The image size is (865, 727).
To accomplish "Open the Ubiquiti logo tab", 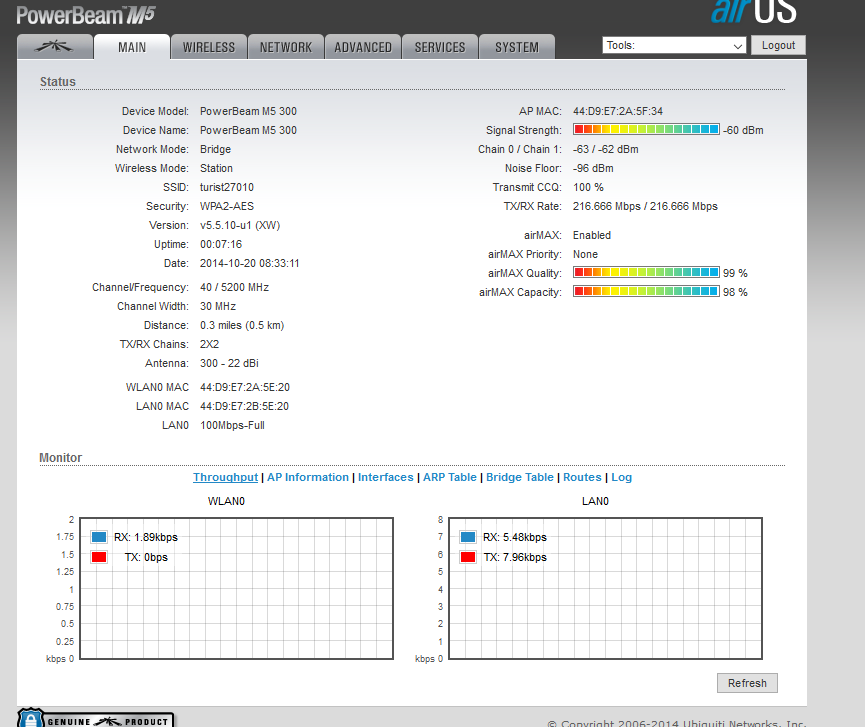I will pos(55,47).
